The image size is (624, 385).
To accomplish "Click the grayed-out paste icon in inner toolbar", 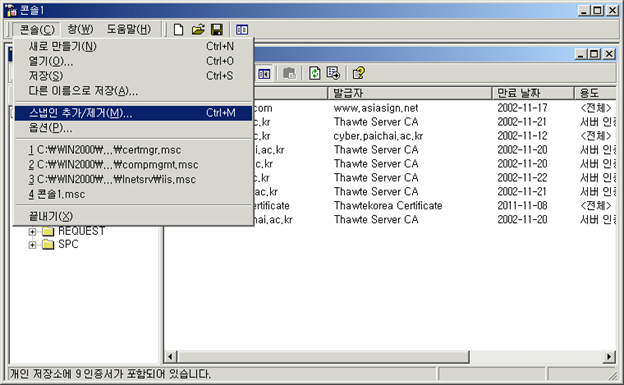I will [289, 73].
